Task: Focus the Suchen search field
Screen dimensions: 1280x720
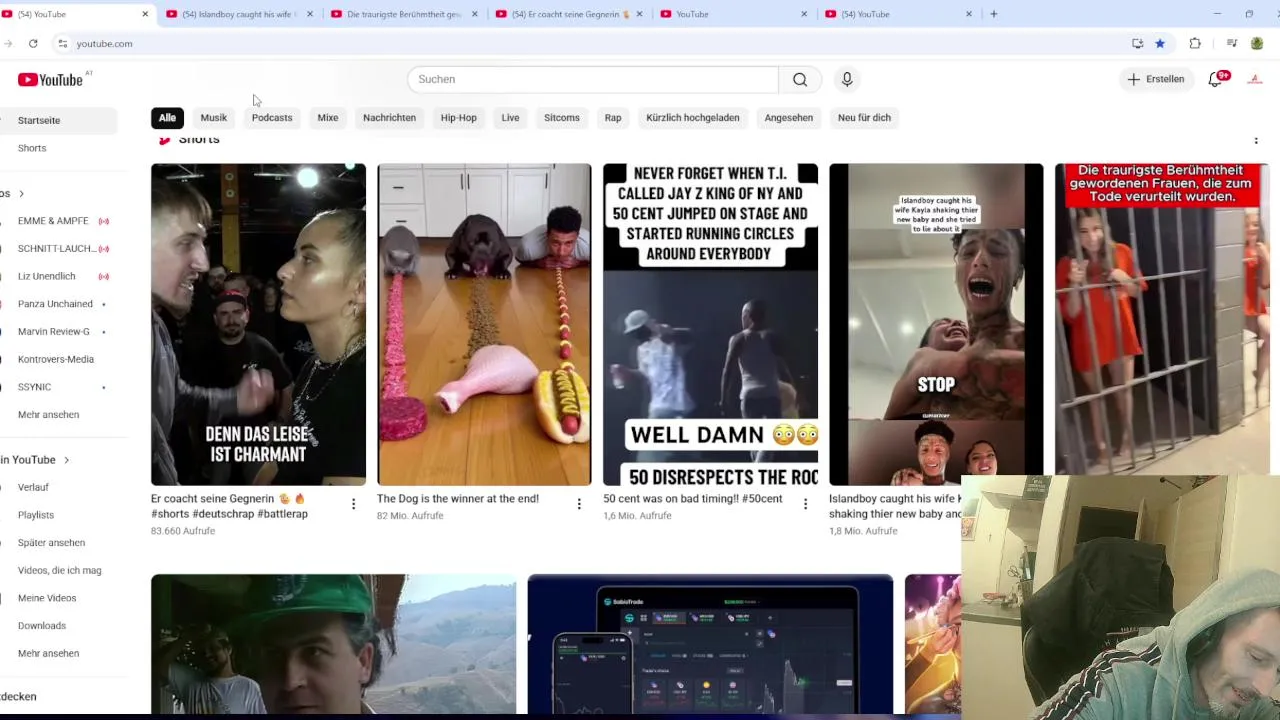Action: click(593, 80)
